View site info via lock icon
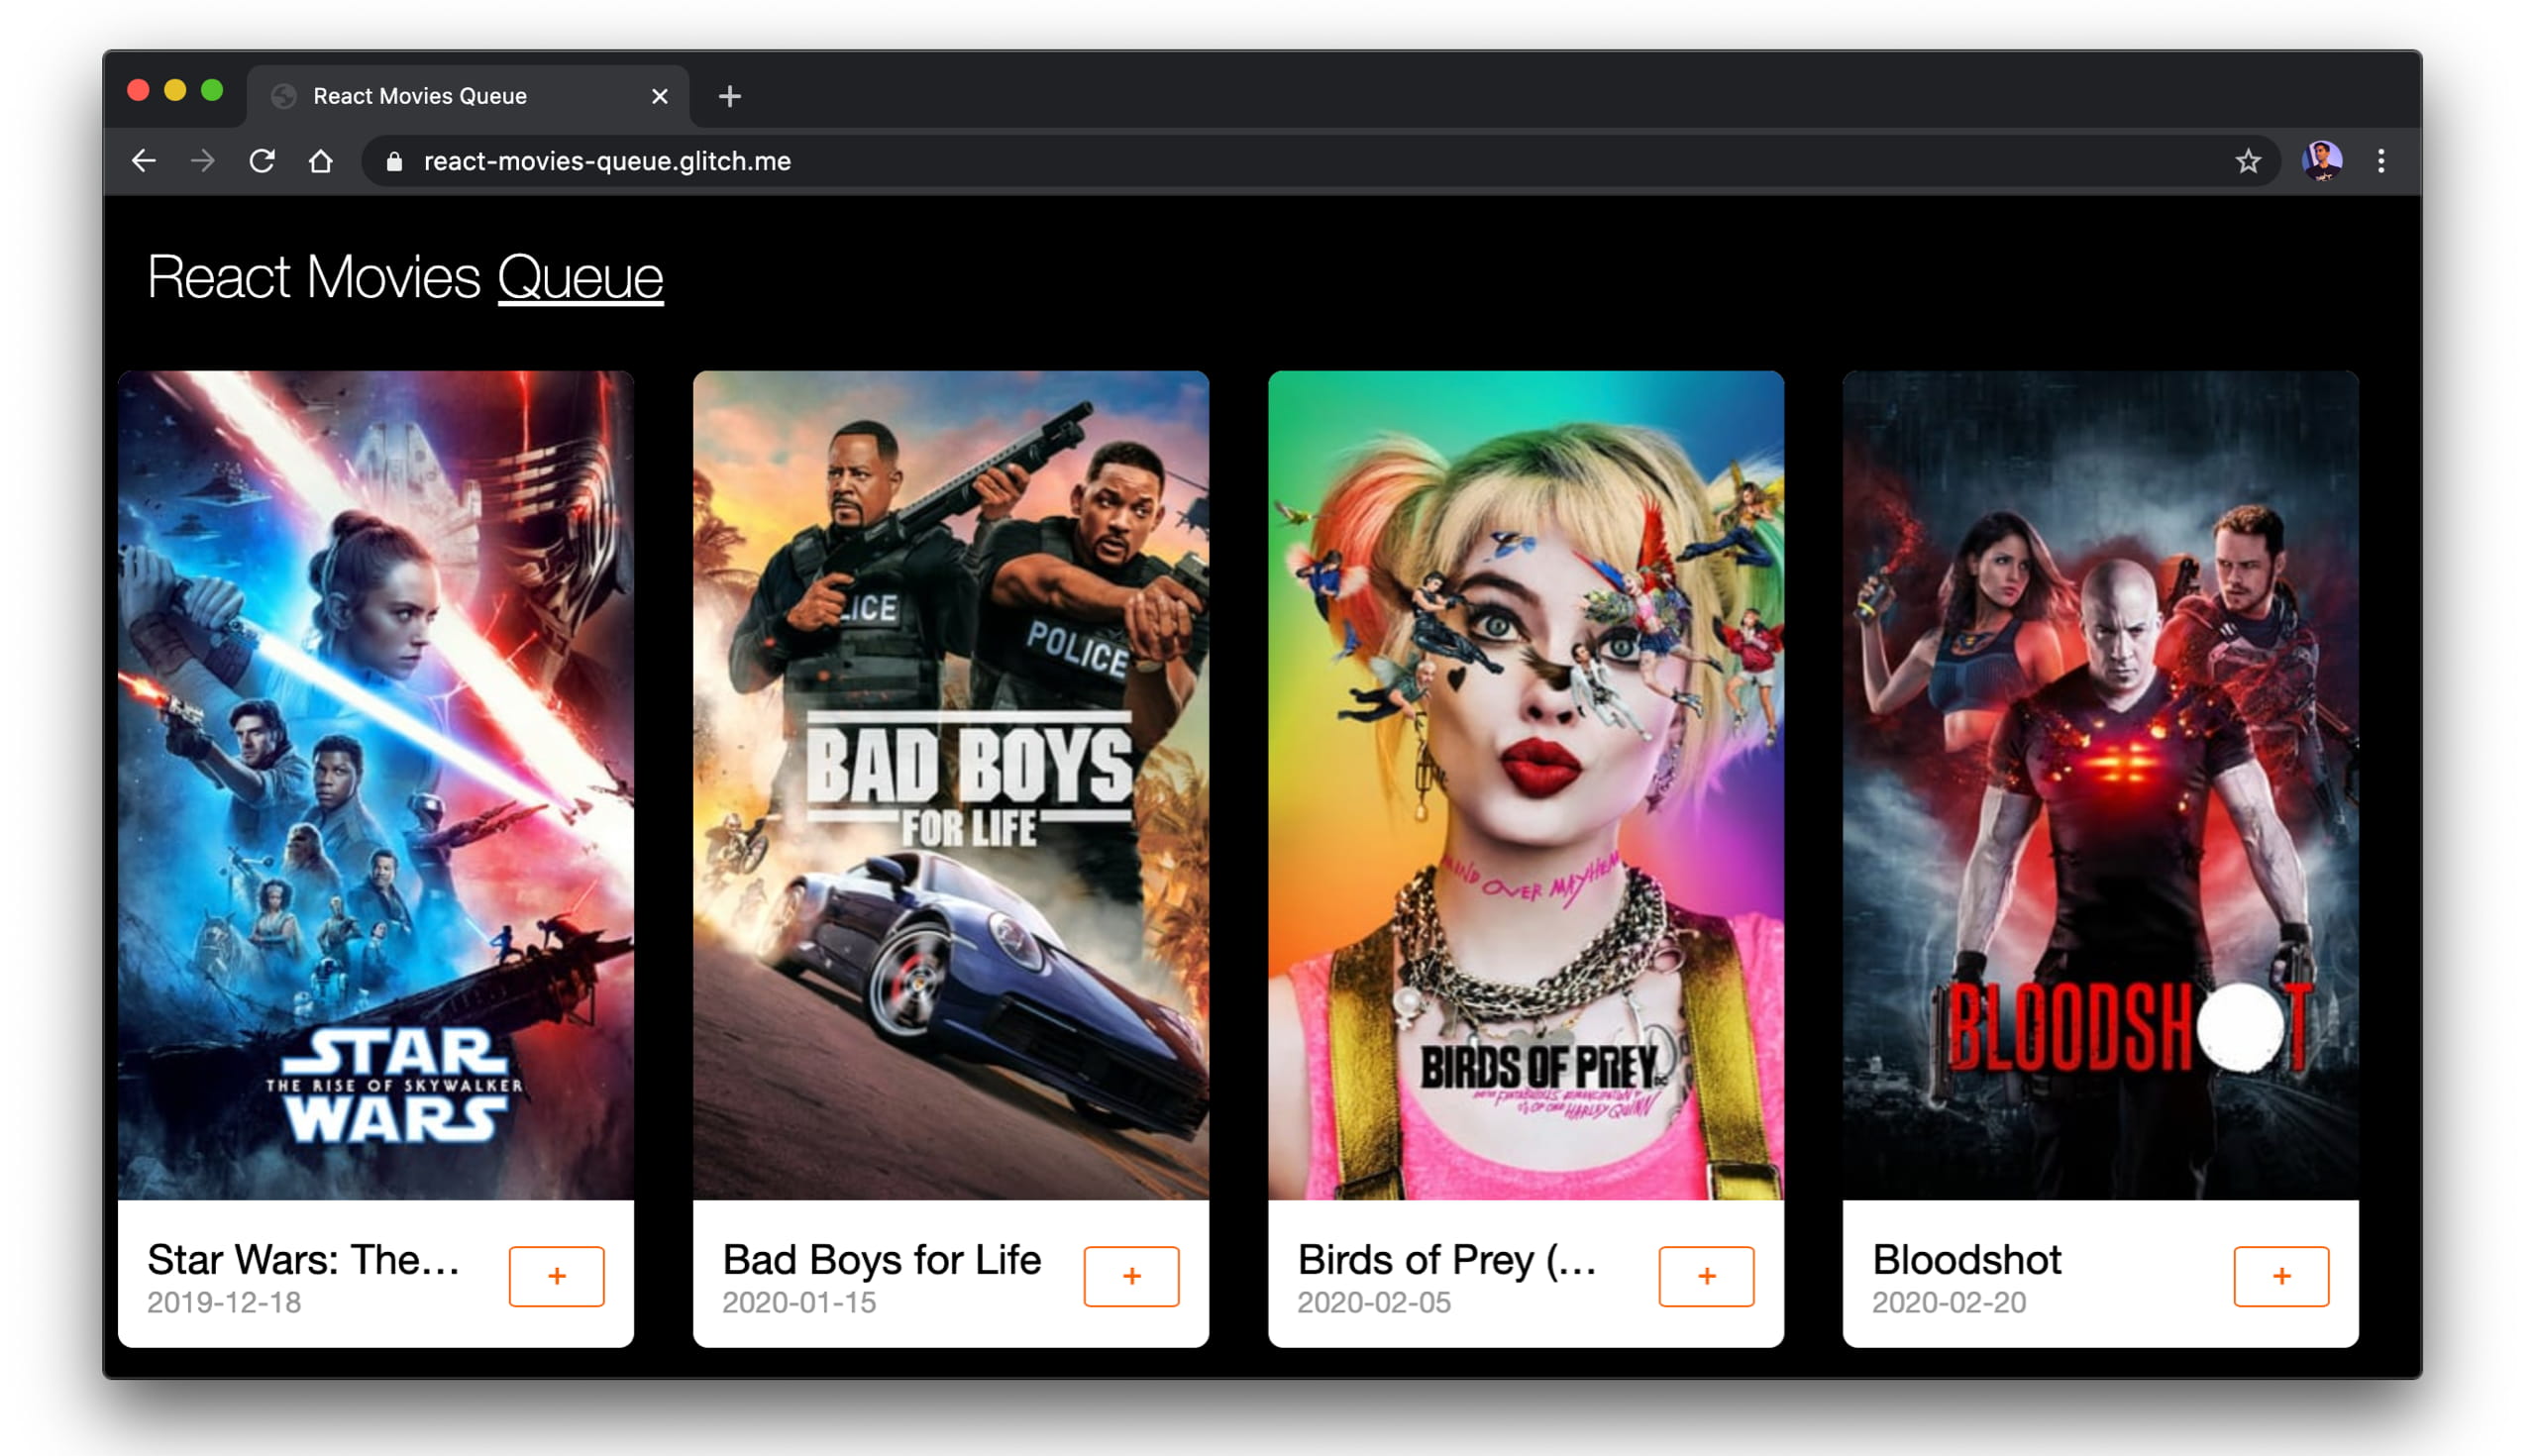Image resolution: width=2536 pixels, height=1456 pixels. pyautogui.click(x=394, y=162)
